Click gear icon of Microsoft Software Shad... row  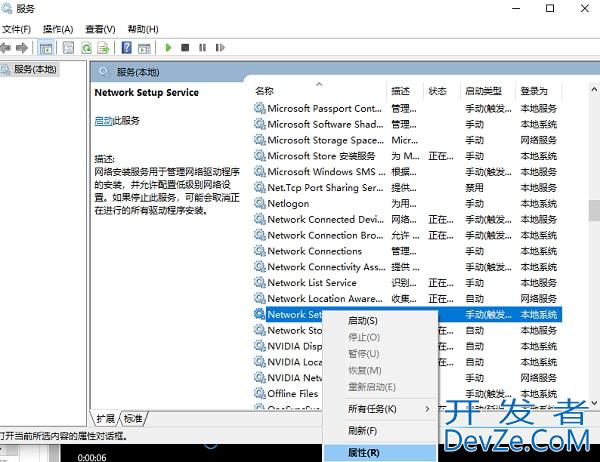click(260, 124)
